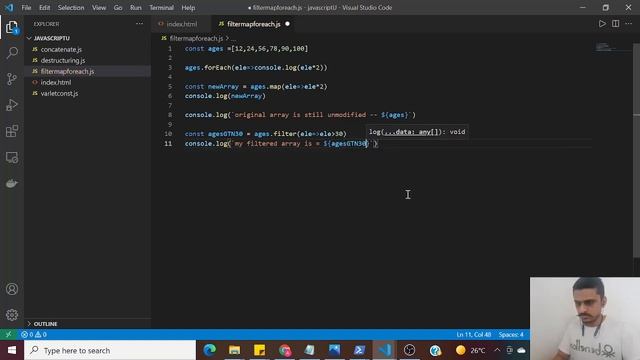Open OBS Studio from taskbar

(x=409, y=350)
